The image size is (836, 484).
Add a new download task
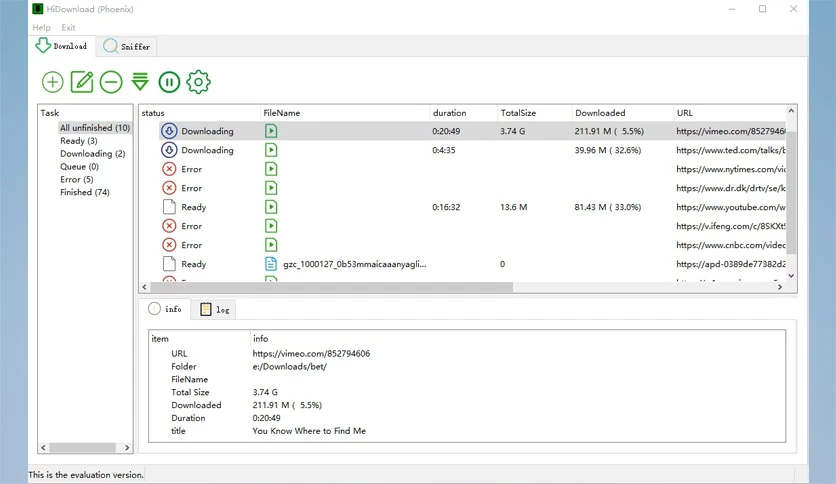click(52, 82)
